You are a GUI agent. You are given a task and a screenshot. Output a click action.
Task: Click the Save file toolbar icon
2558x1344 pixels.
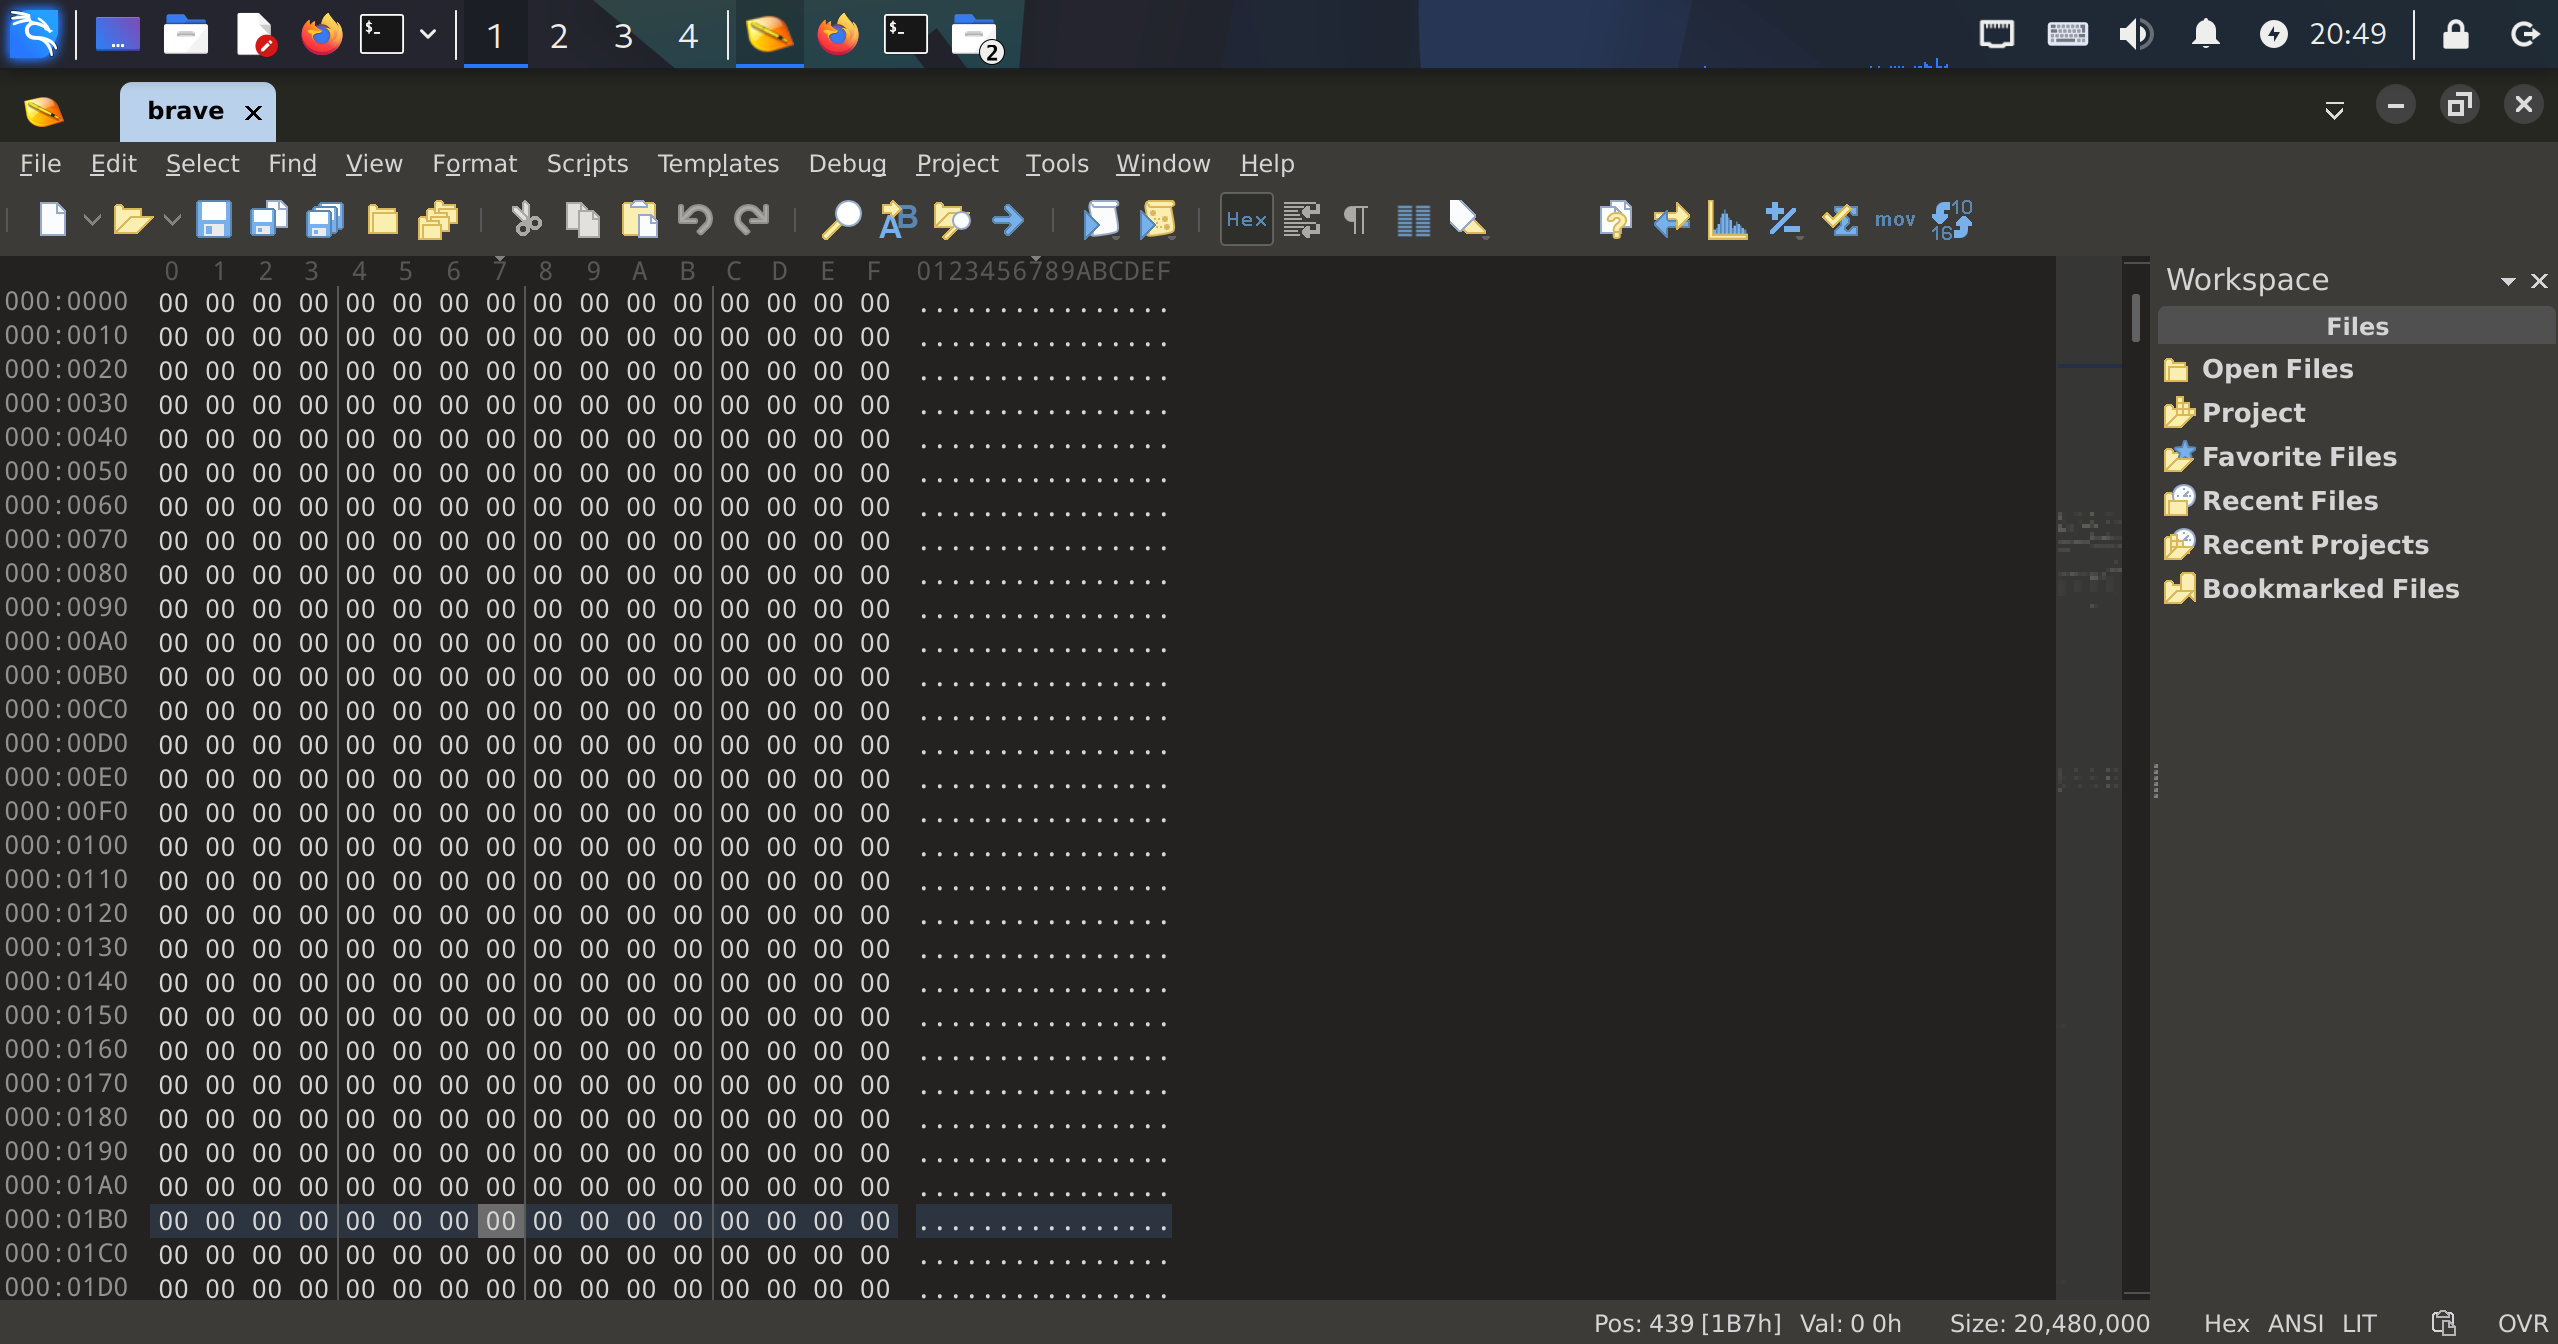pos(213,219)
